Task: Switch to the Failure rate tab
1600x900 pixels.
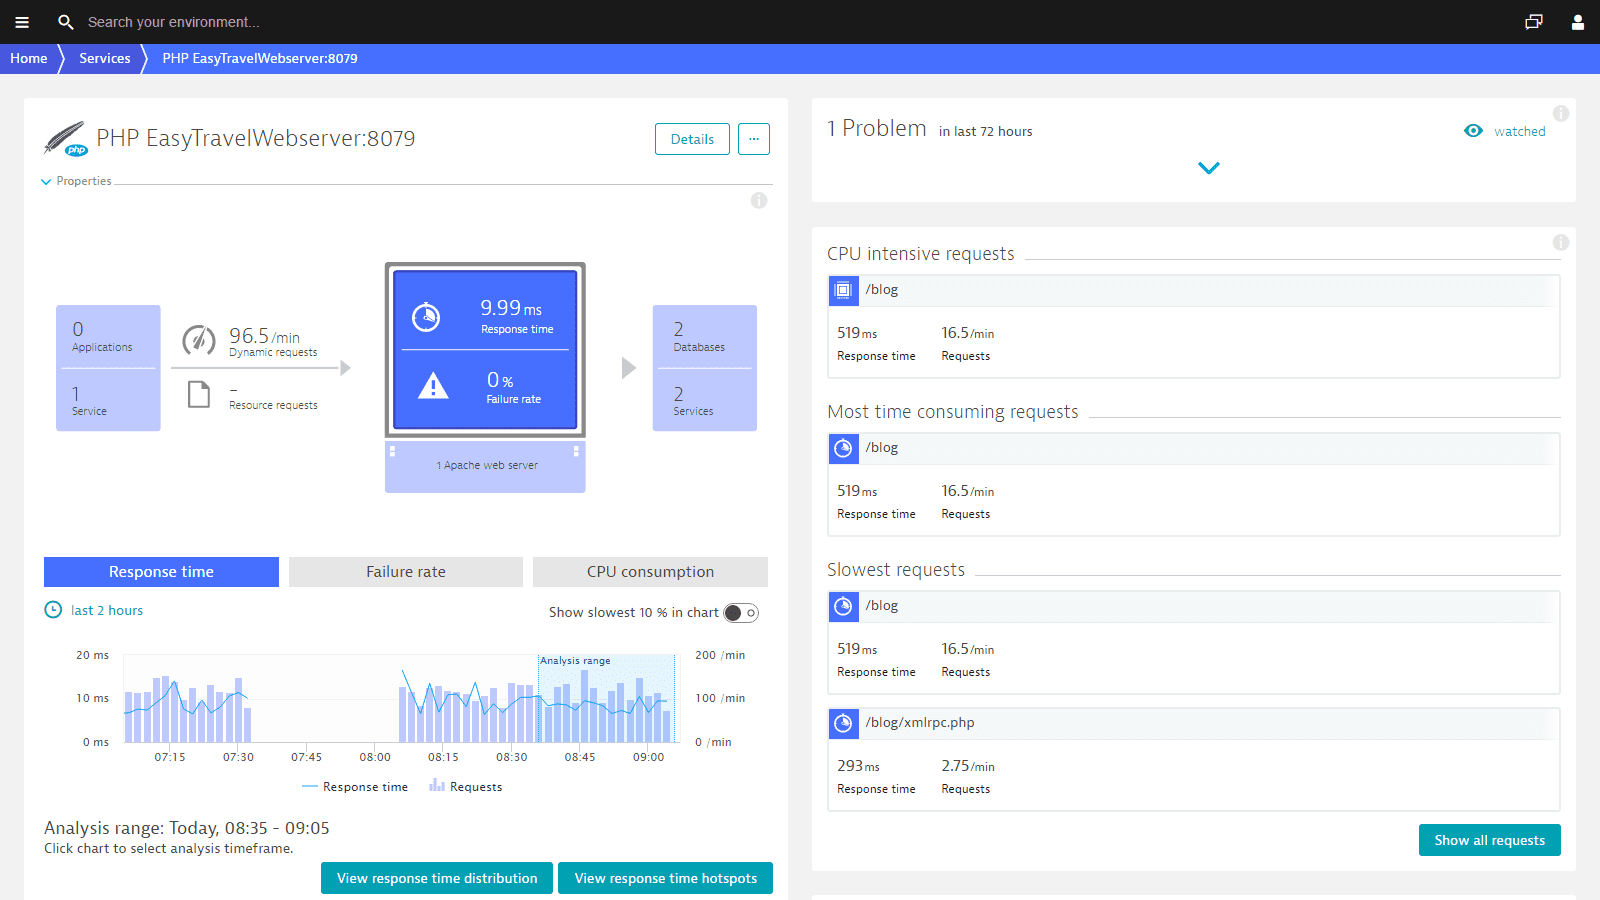Action: coord(406,572)
